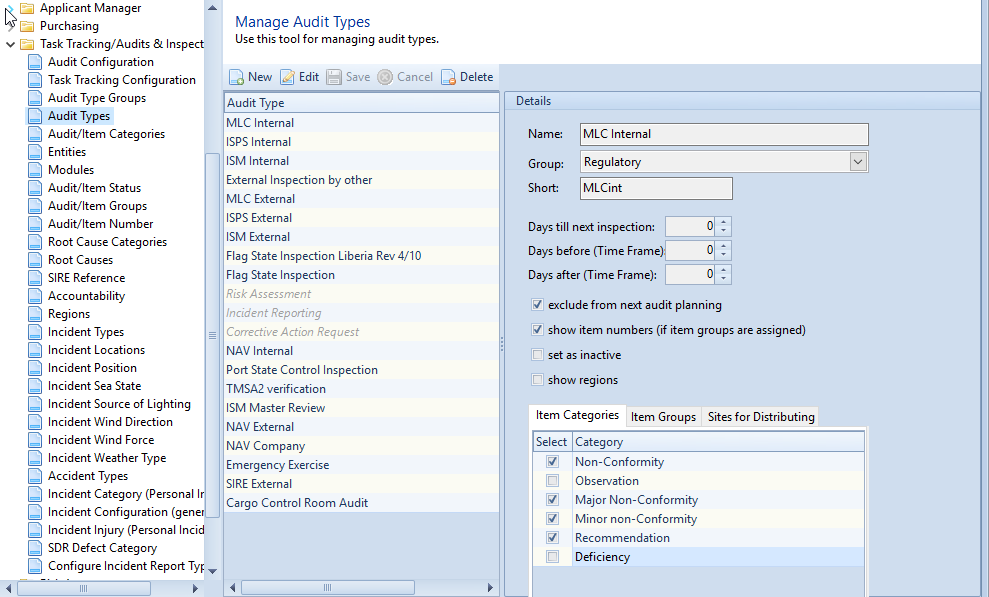The height and width of the screenshot is (597, 989).
Task: Click the Name input field
Action: [724, 134]
